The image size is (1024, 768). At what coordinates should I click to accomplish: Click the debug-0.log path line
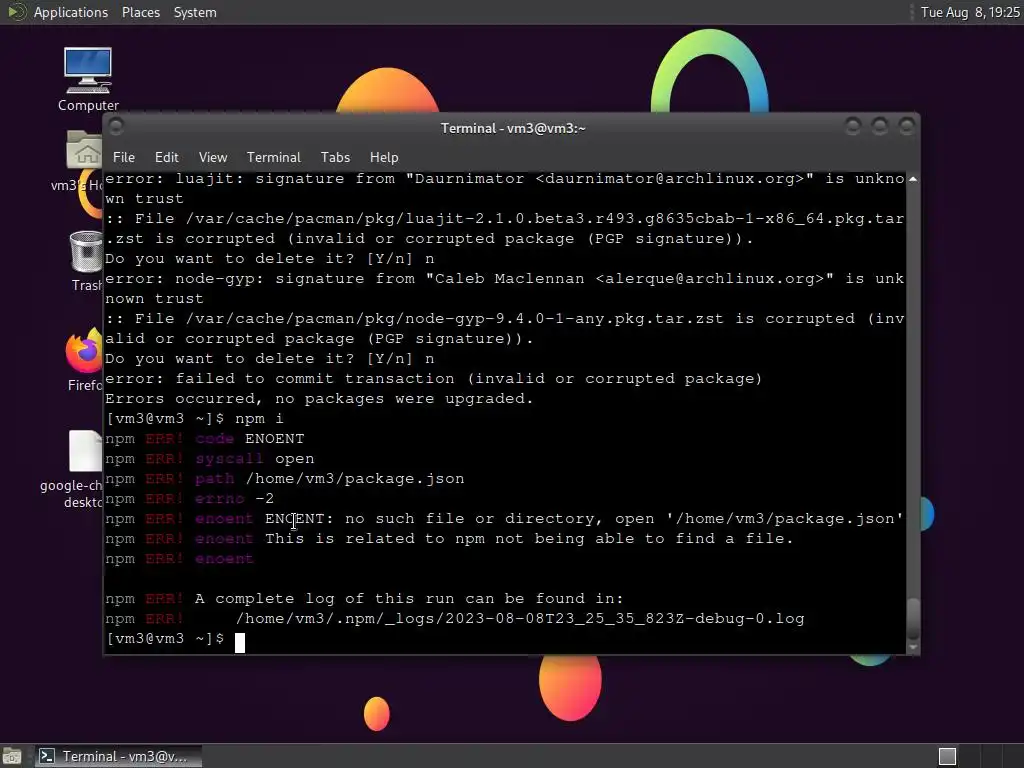click(x=455, y=618)
